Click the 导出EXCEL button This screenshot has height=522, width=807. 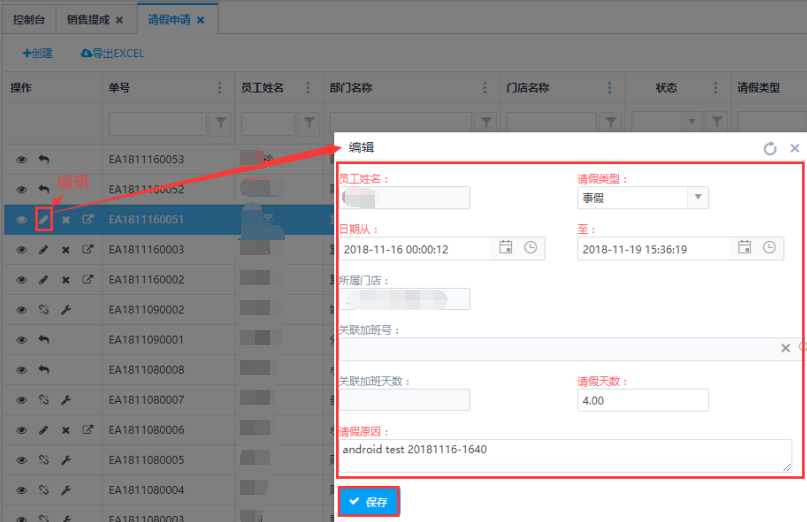pyautogui.click(x=112, y=53)
